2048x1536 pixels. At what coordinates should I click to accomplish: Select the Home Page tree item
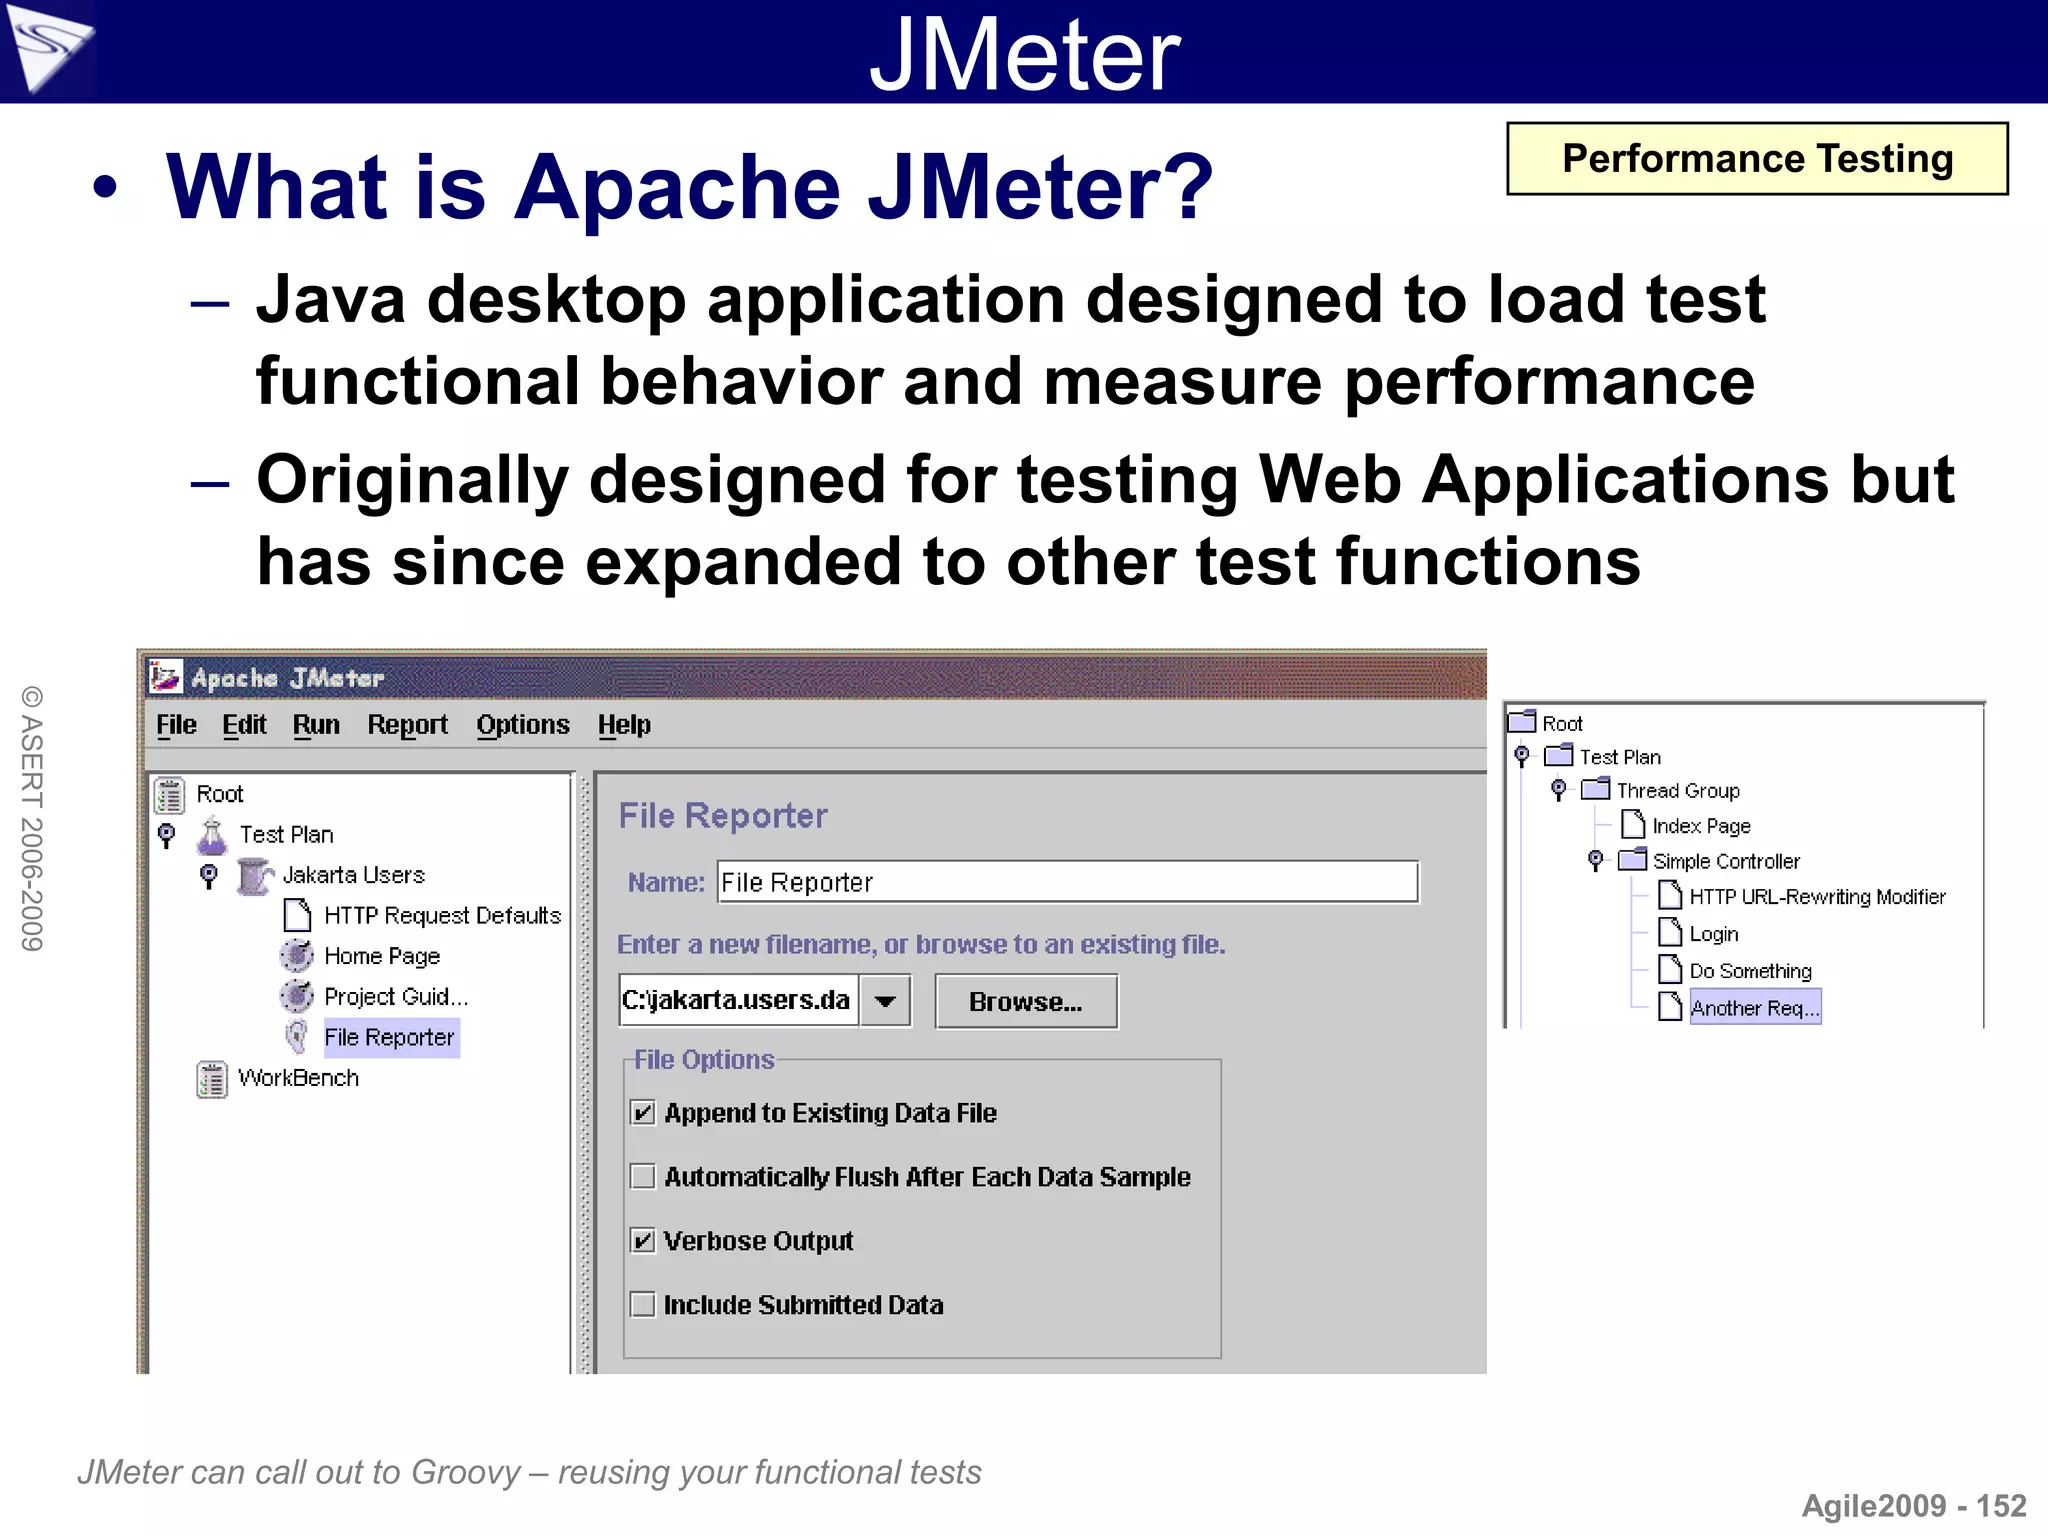tap(382, 957)
